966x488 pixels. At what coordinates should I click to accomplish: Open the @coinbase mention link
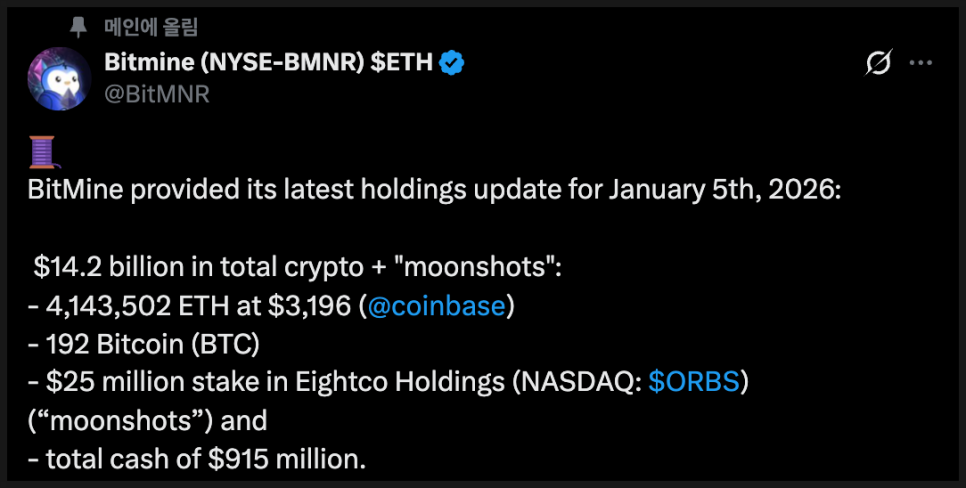click(436, 306)
